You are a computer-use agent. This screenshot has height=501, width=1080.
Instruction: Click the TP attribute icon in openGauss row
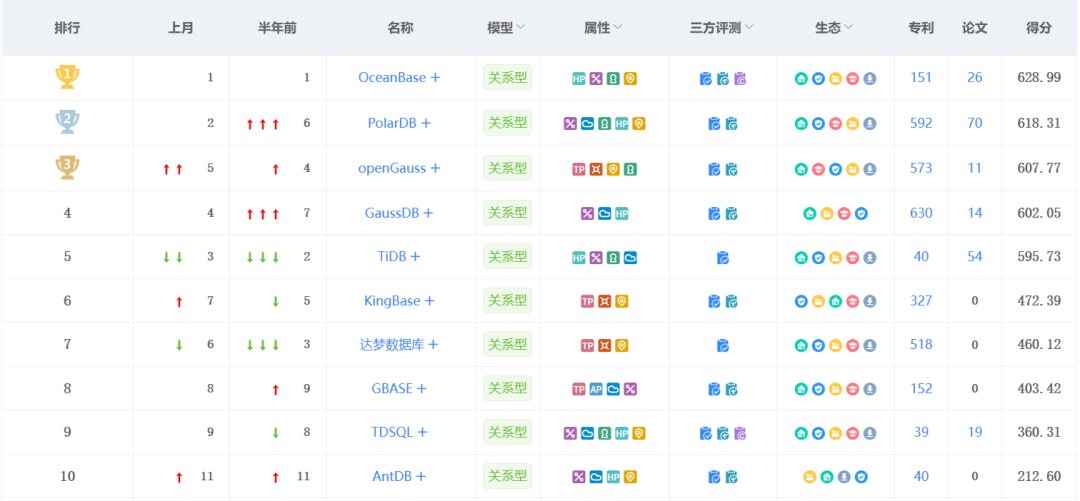click(x=579, y=169)
